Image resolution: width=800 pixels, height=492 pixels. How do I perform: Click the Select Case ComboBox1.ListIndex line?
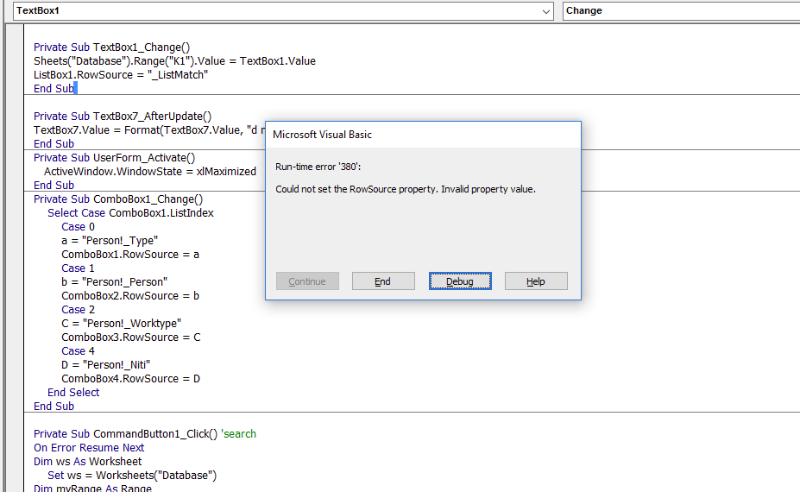[x=130, y=213]
